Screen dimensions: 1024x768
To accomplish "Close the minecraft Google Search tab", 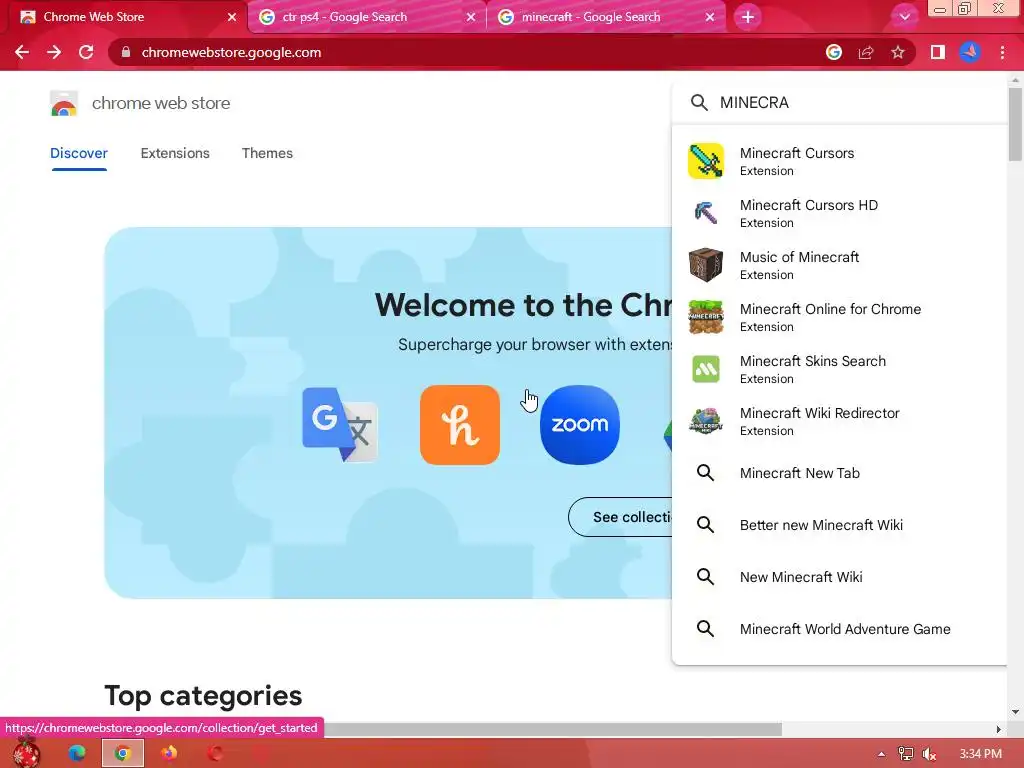I will tap(710, 17).
